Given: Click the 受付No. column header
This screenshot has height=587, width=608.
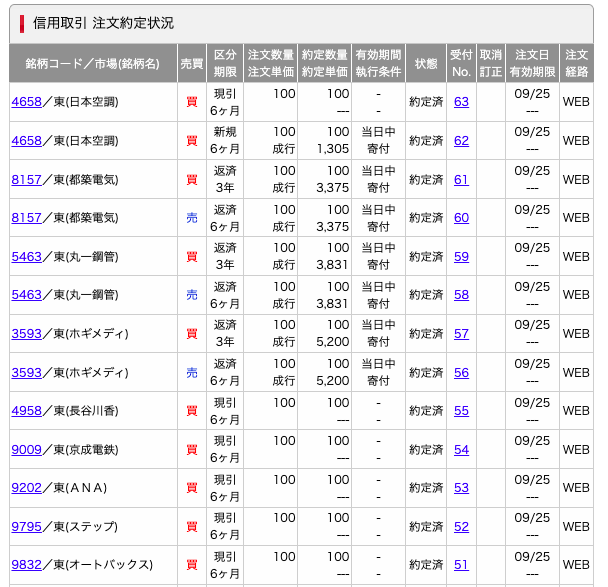Looking at the screenshot, I should point(461,63).
